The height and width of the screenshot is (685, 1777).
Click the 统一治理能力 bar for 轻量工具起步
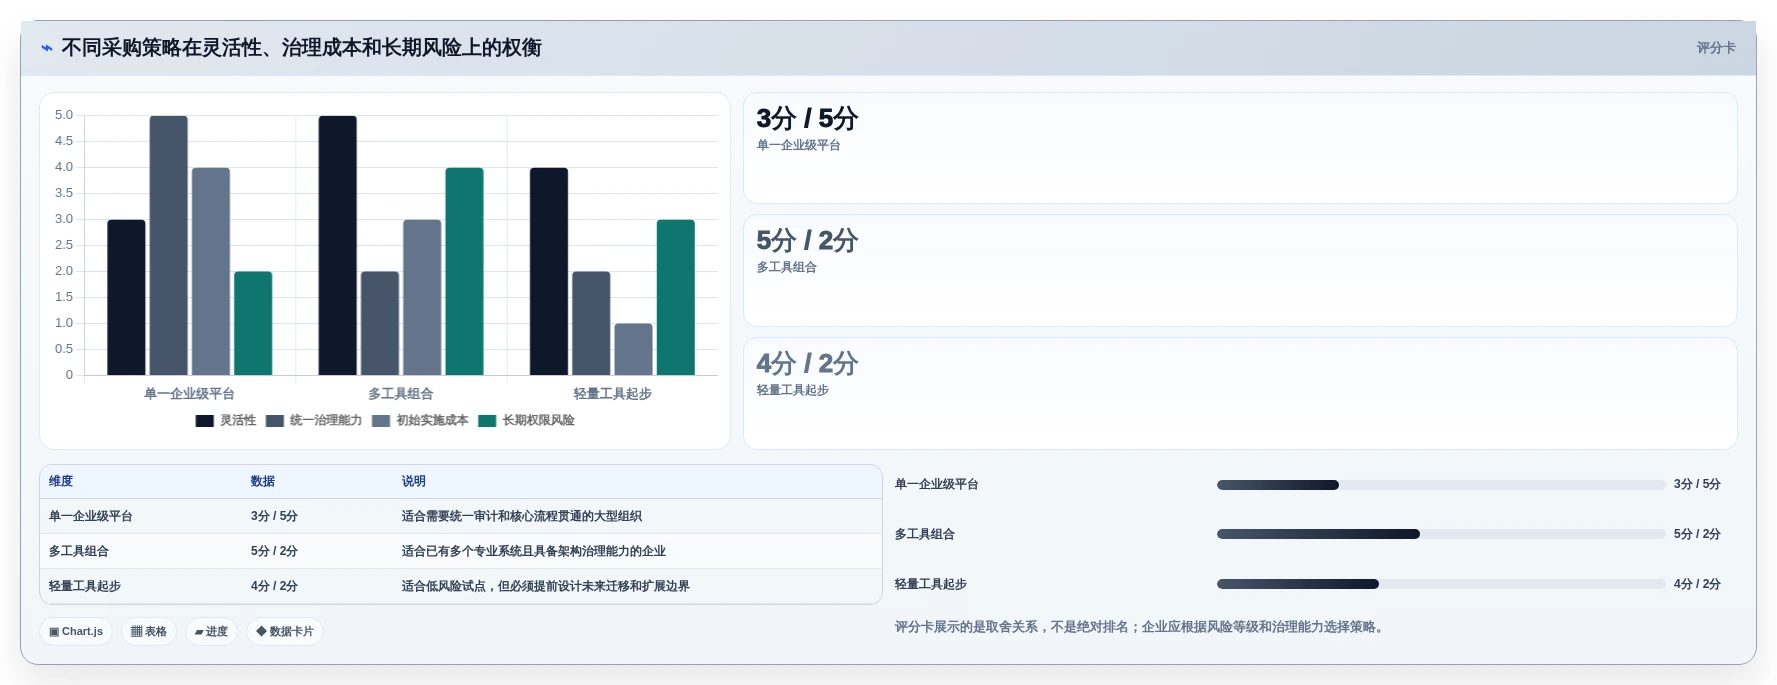click(x=591, y=324)
